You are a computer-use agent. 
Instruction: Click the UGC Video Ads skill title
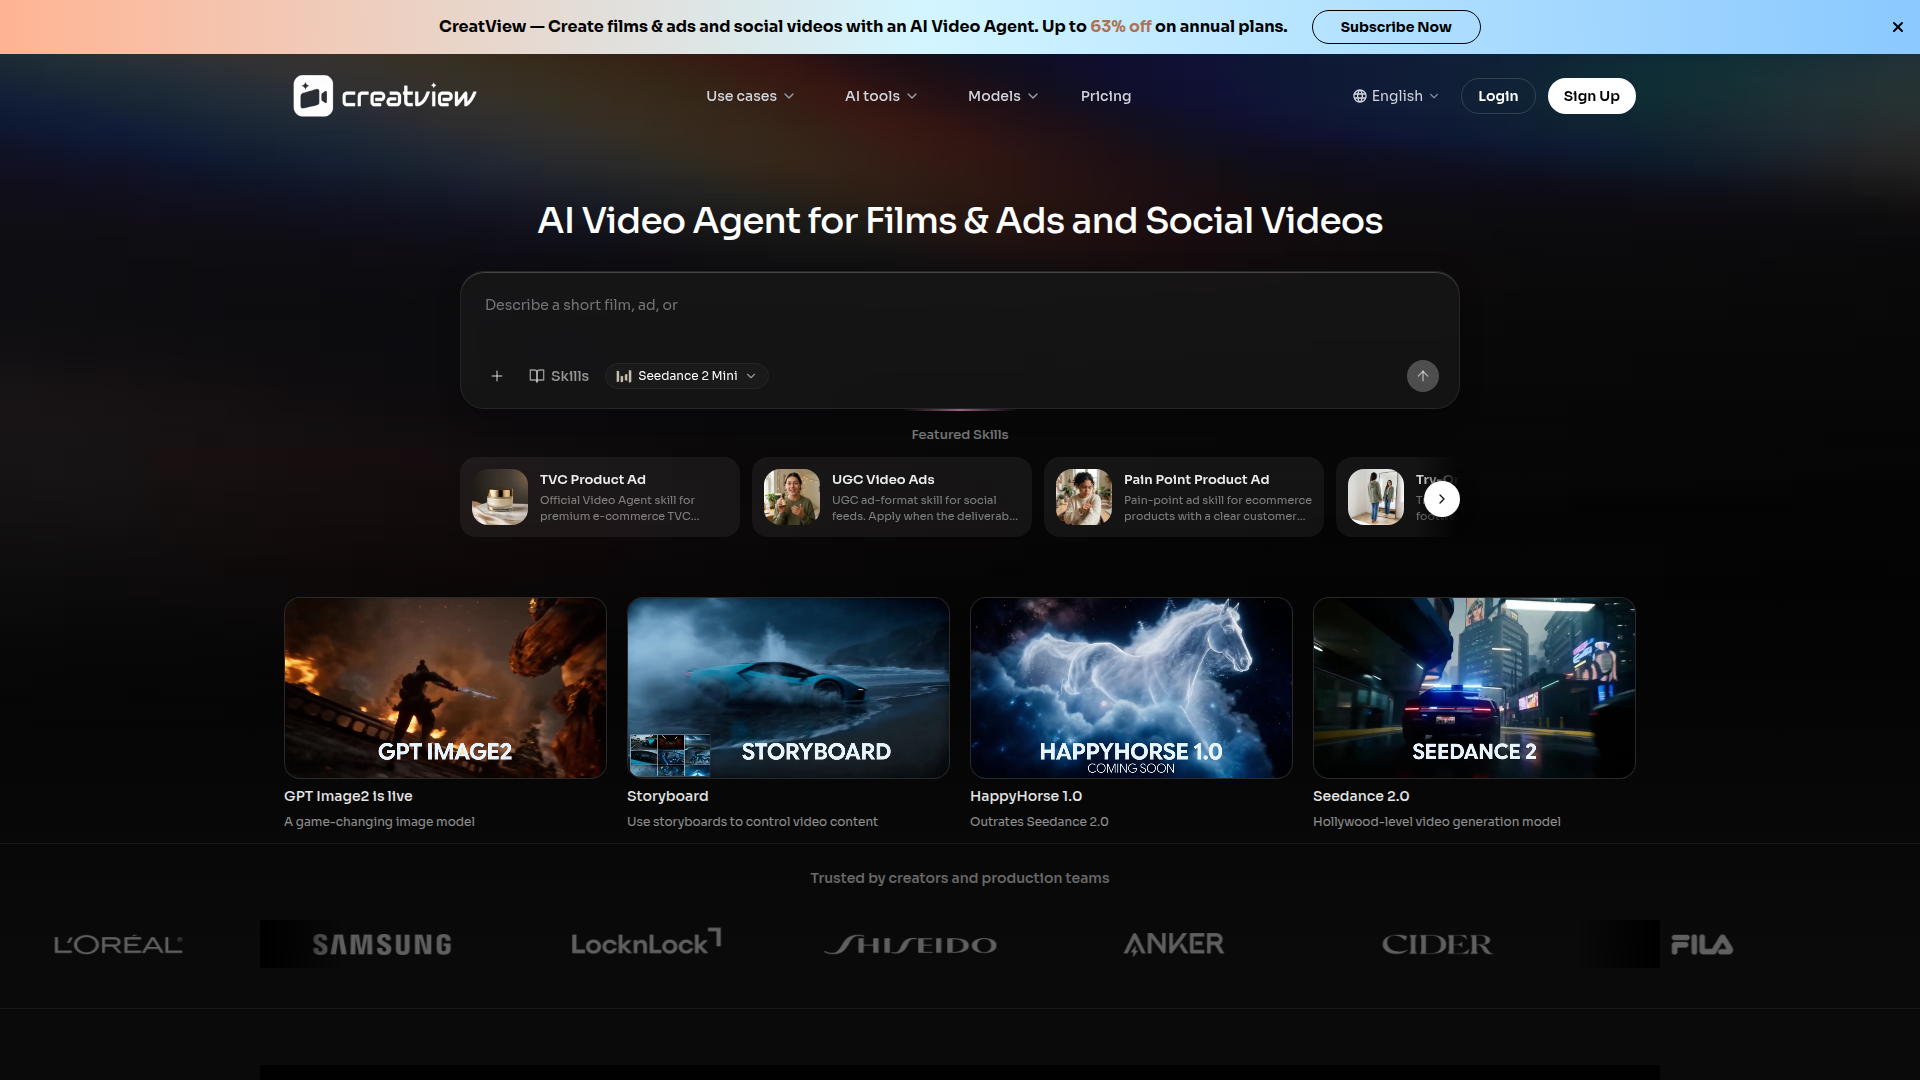(883, 480)
